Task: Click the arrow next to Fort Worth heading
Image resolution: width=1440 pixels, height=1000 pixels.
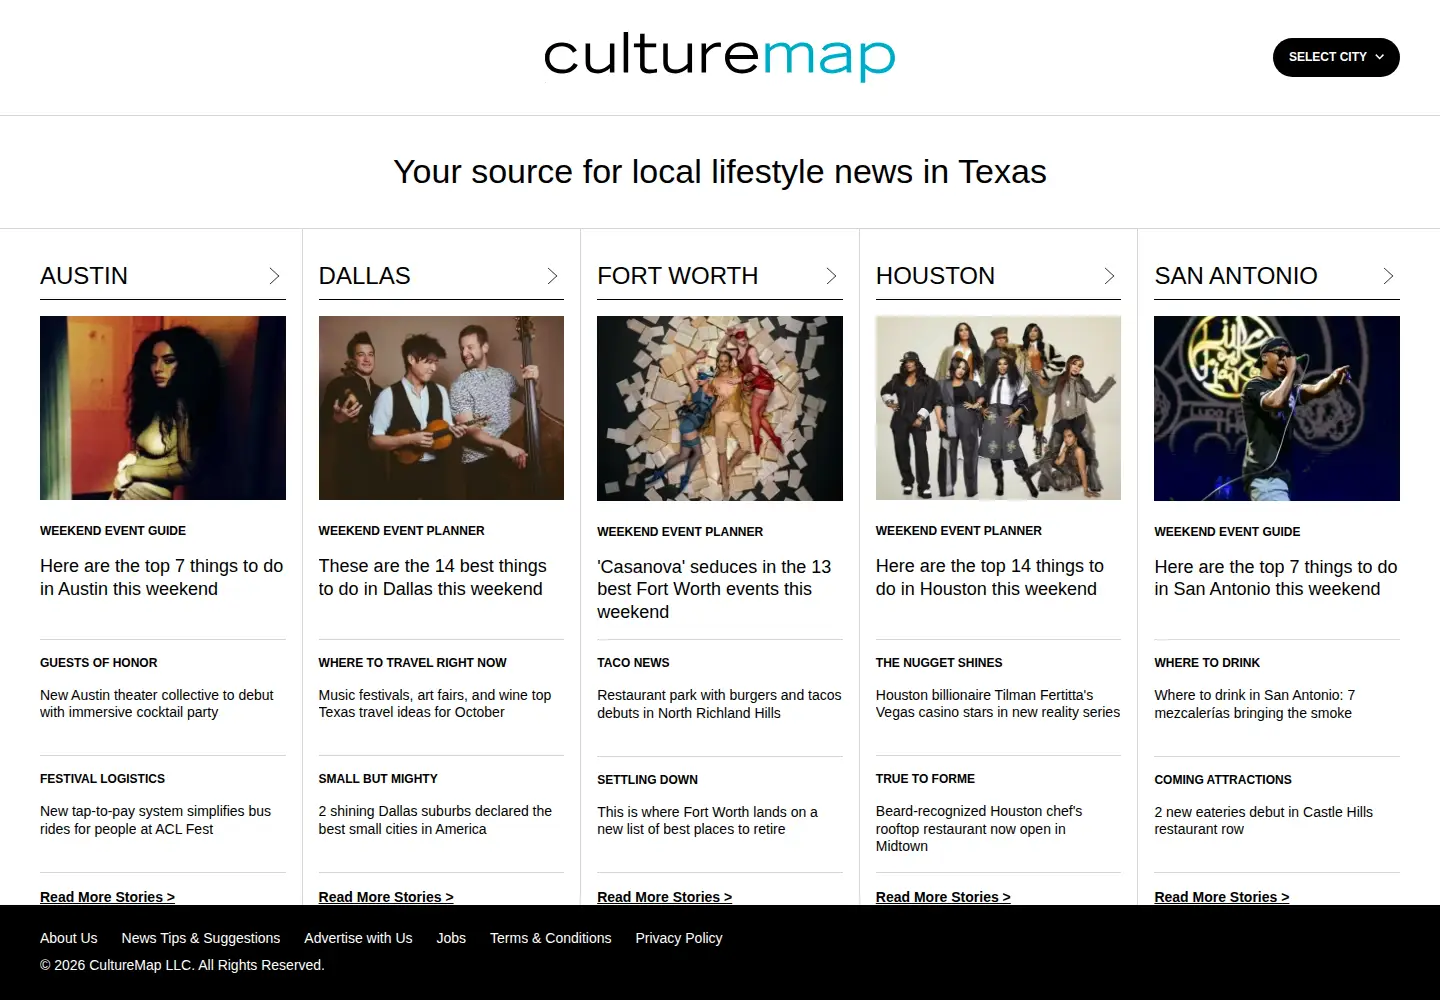Action: point(831,276)
